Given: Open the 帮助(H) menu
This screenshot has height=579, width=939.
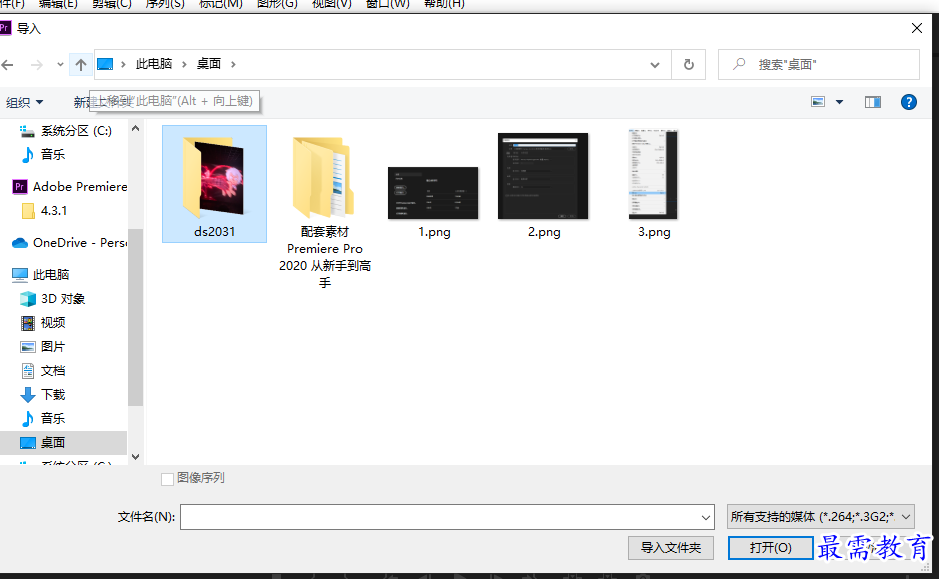Looking at the screenshot, I should pos(444,4).
